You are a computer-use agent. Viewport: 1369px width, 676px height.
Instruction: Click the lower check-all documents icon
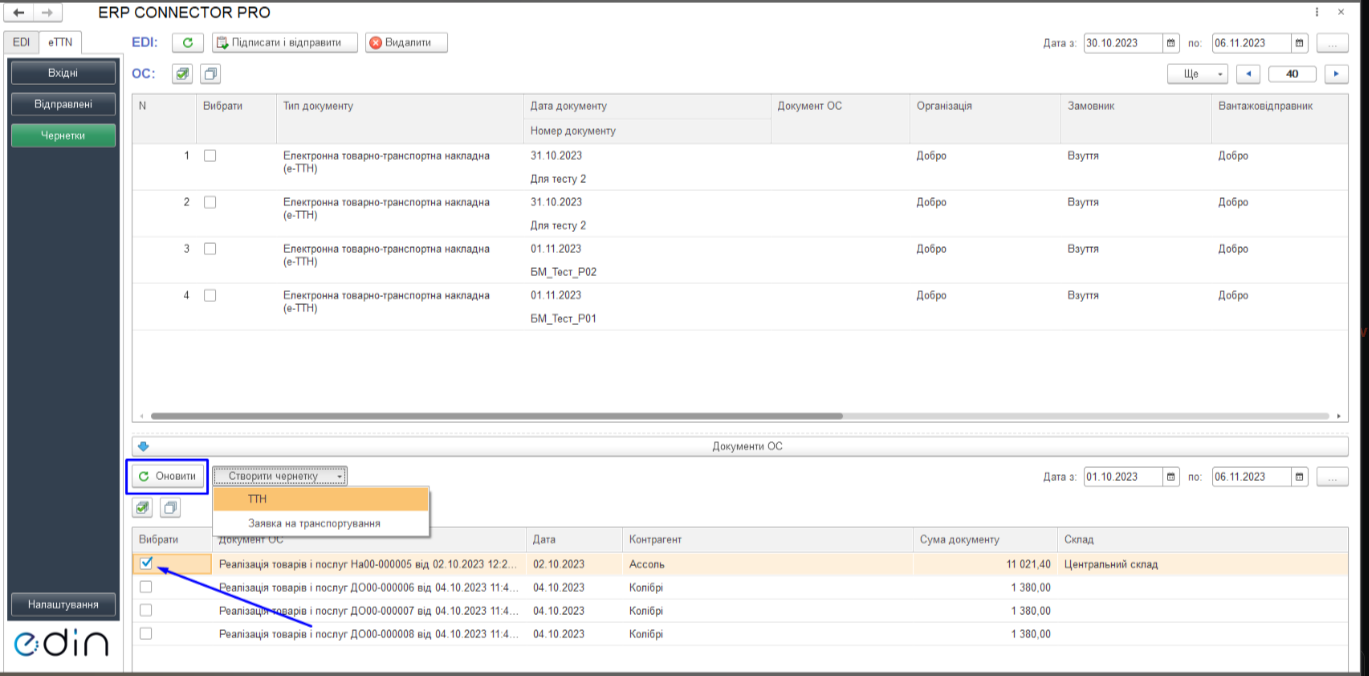[x=142, y=508]
